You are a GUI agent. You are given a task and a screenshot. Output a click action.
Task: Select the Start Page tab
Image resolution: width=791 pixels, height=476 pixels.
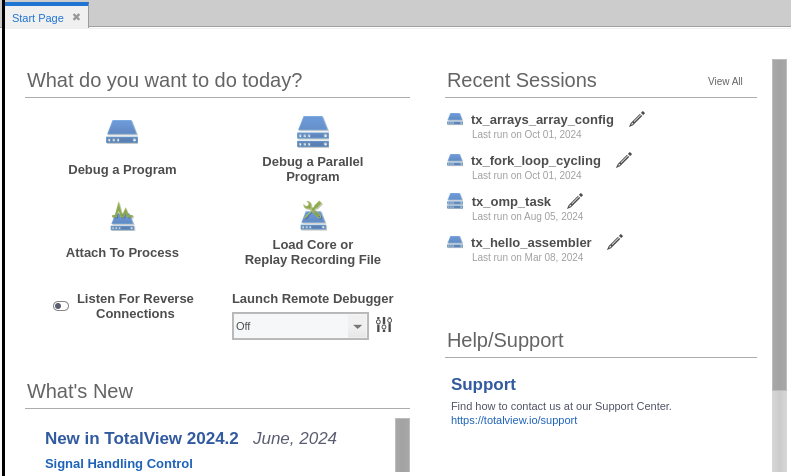(x=38, y=17)
